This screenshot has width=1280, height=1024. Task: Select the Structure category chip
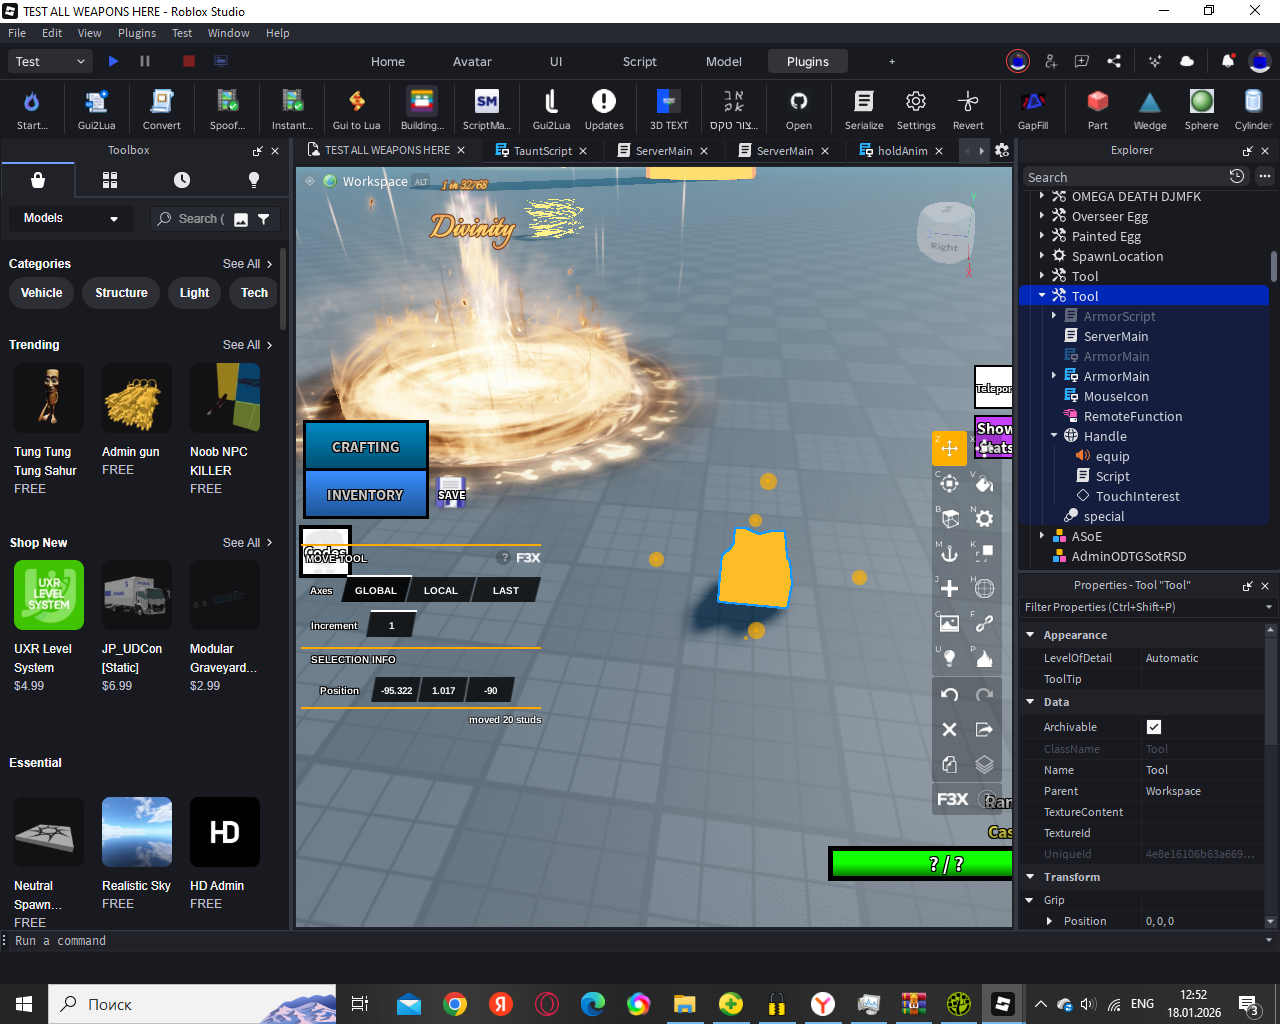click(x=121, y=293)
